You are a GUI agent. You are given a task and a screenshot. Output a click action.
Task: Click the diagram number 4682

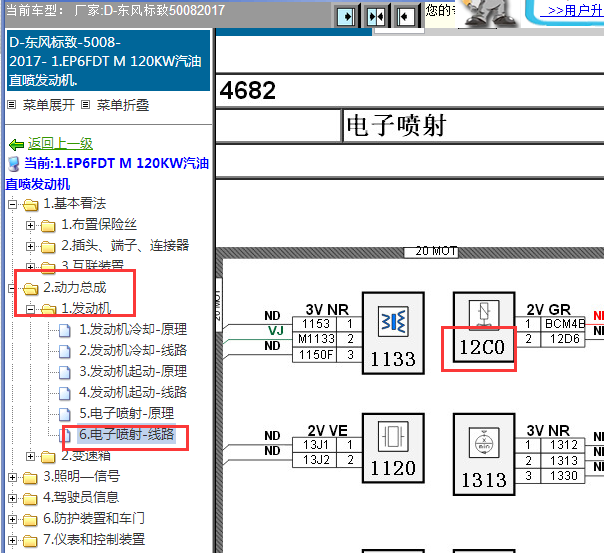coord(247,90)
